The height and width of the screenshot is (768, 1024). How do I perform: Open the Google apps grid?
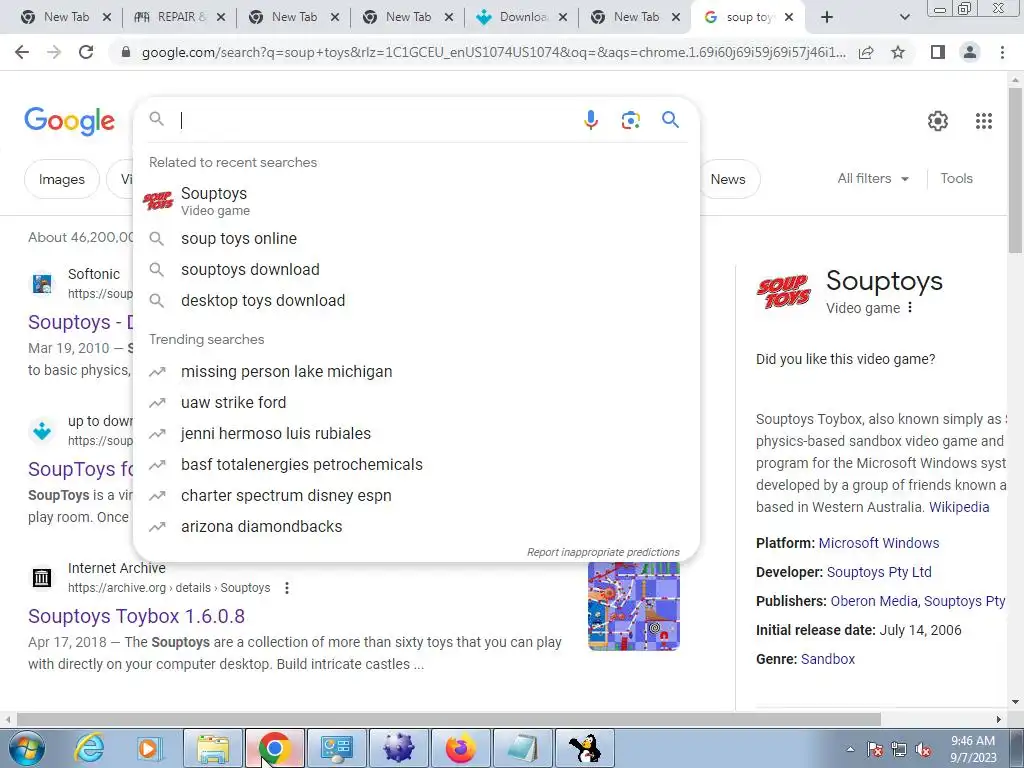click(984, 121)
